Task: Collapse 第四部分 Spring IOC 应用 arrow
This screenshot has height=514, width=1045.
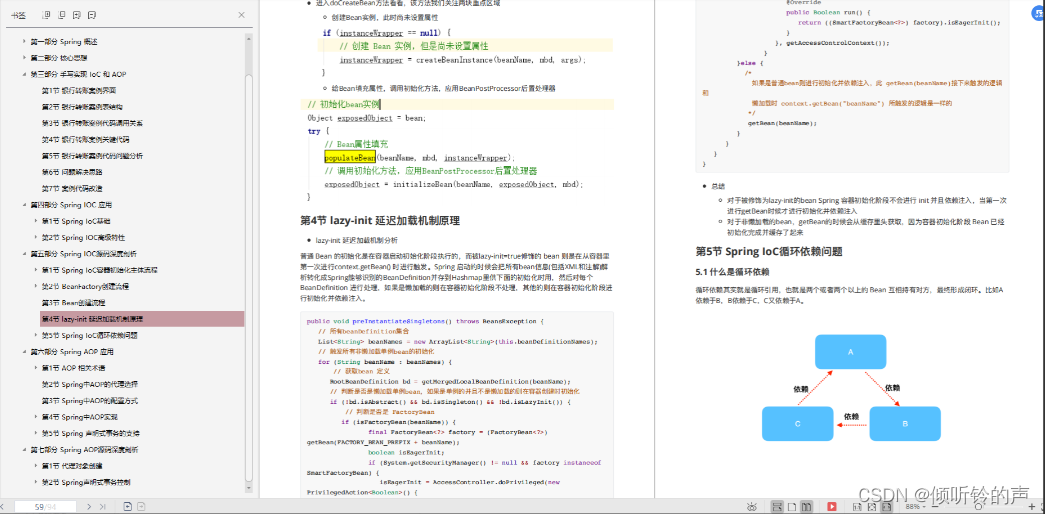Action: click(x=25, y=205)
